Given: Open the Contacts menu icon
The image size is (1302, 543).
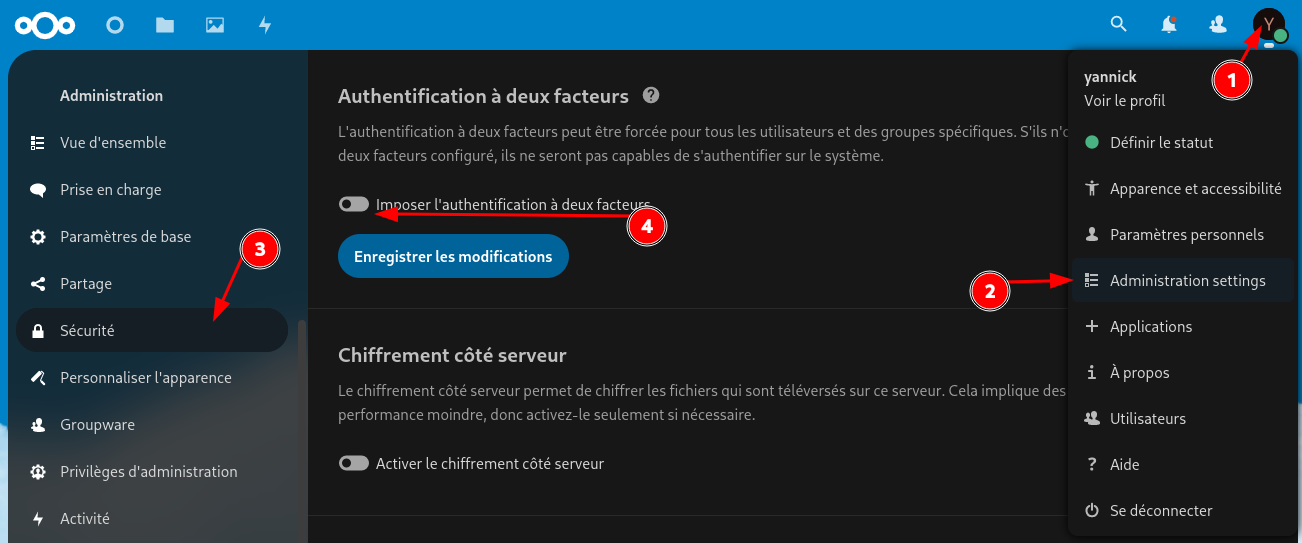Looking at the screenshot, I should [1218, 24].
